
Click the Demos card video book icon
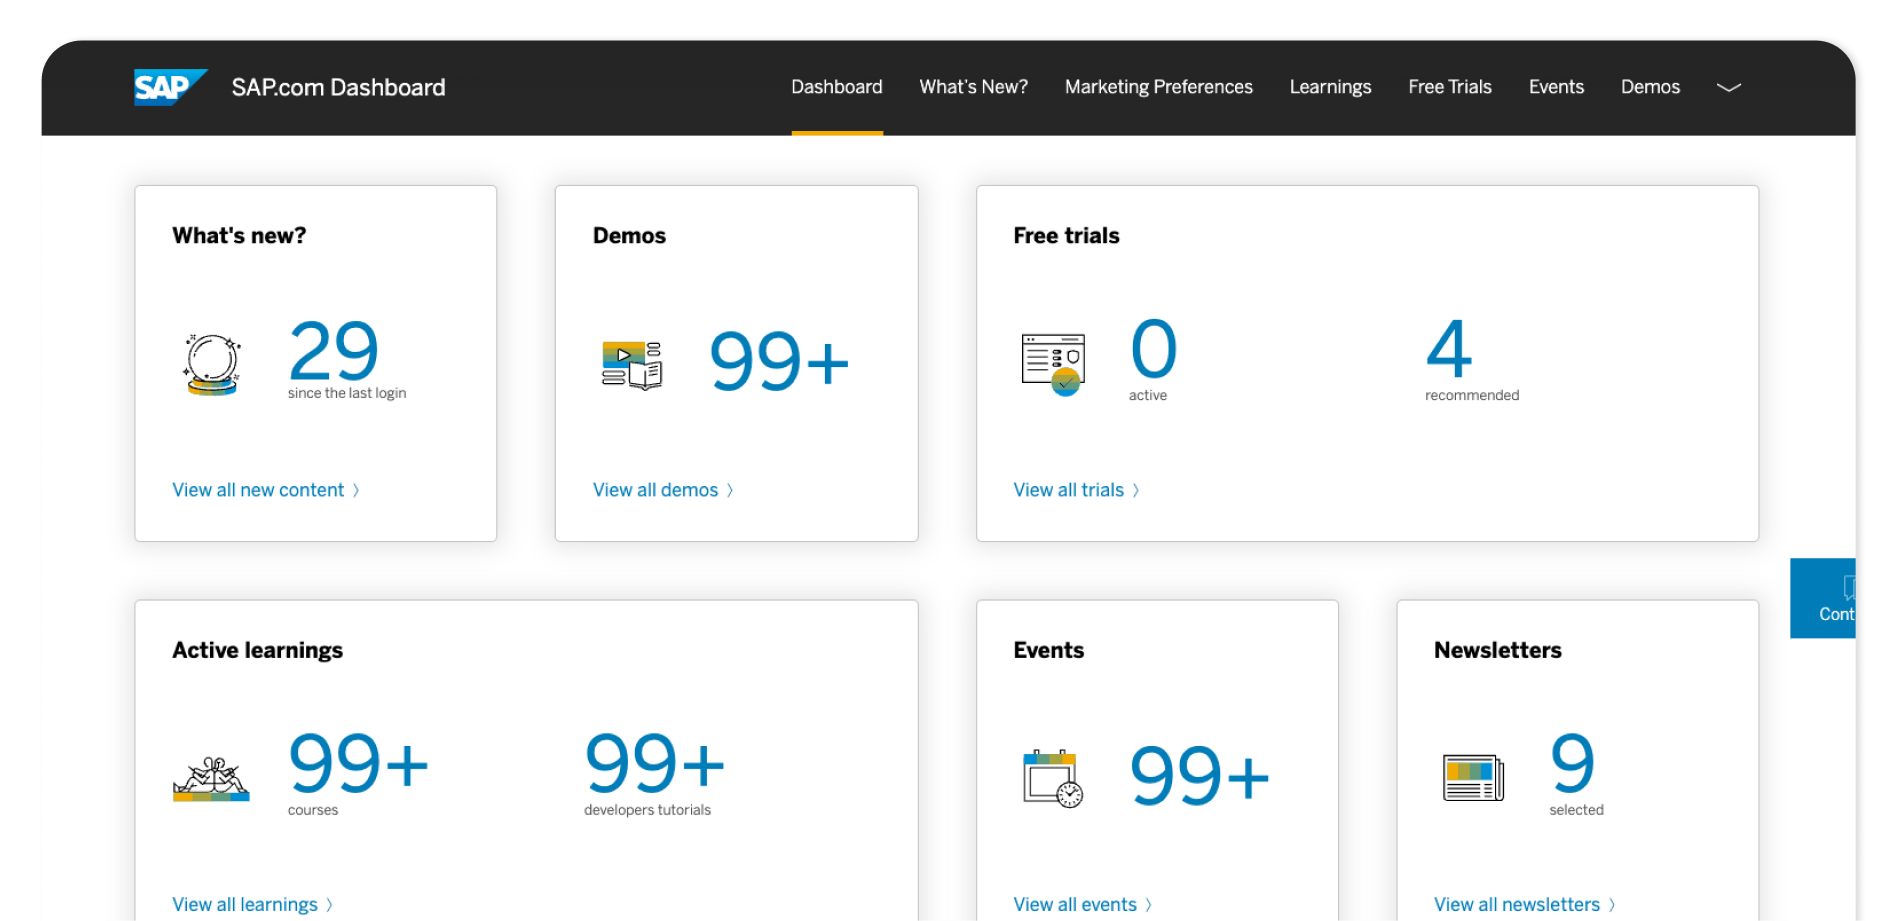(632, 365)
